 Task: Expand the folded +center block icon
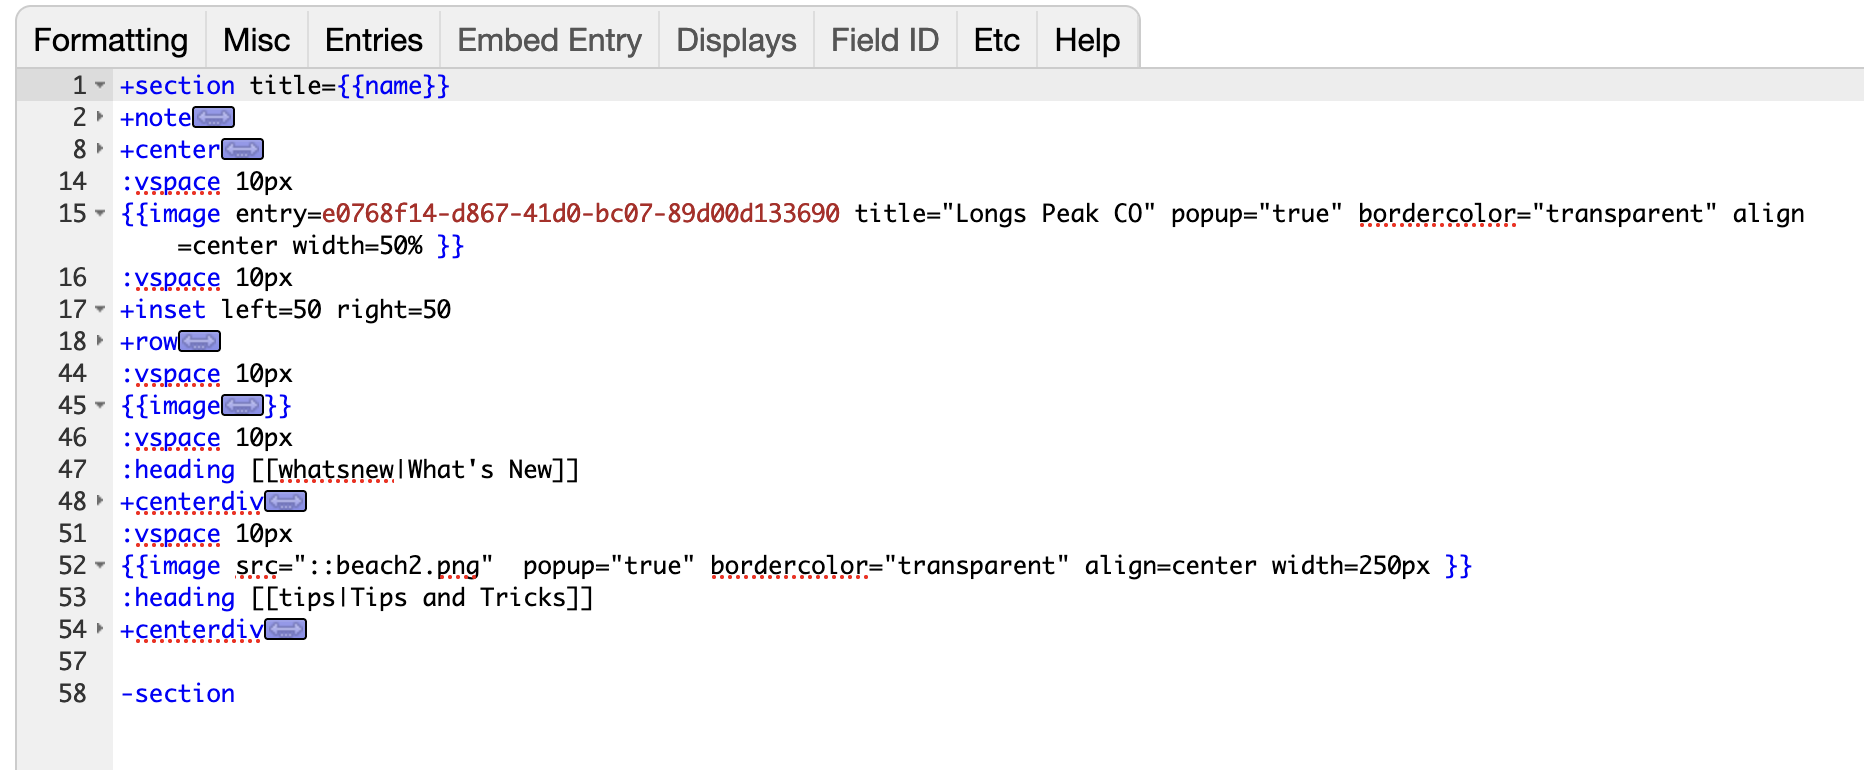(x=242, y=150)
